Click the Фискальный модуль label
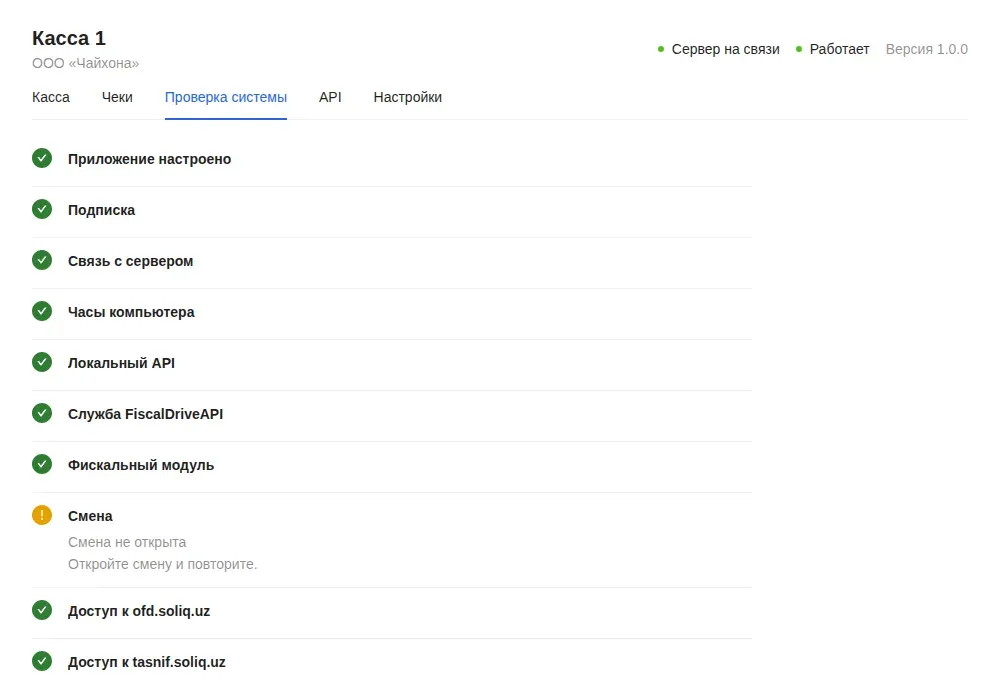1000x680 pixels. tap(141, 465)
